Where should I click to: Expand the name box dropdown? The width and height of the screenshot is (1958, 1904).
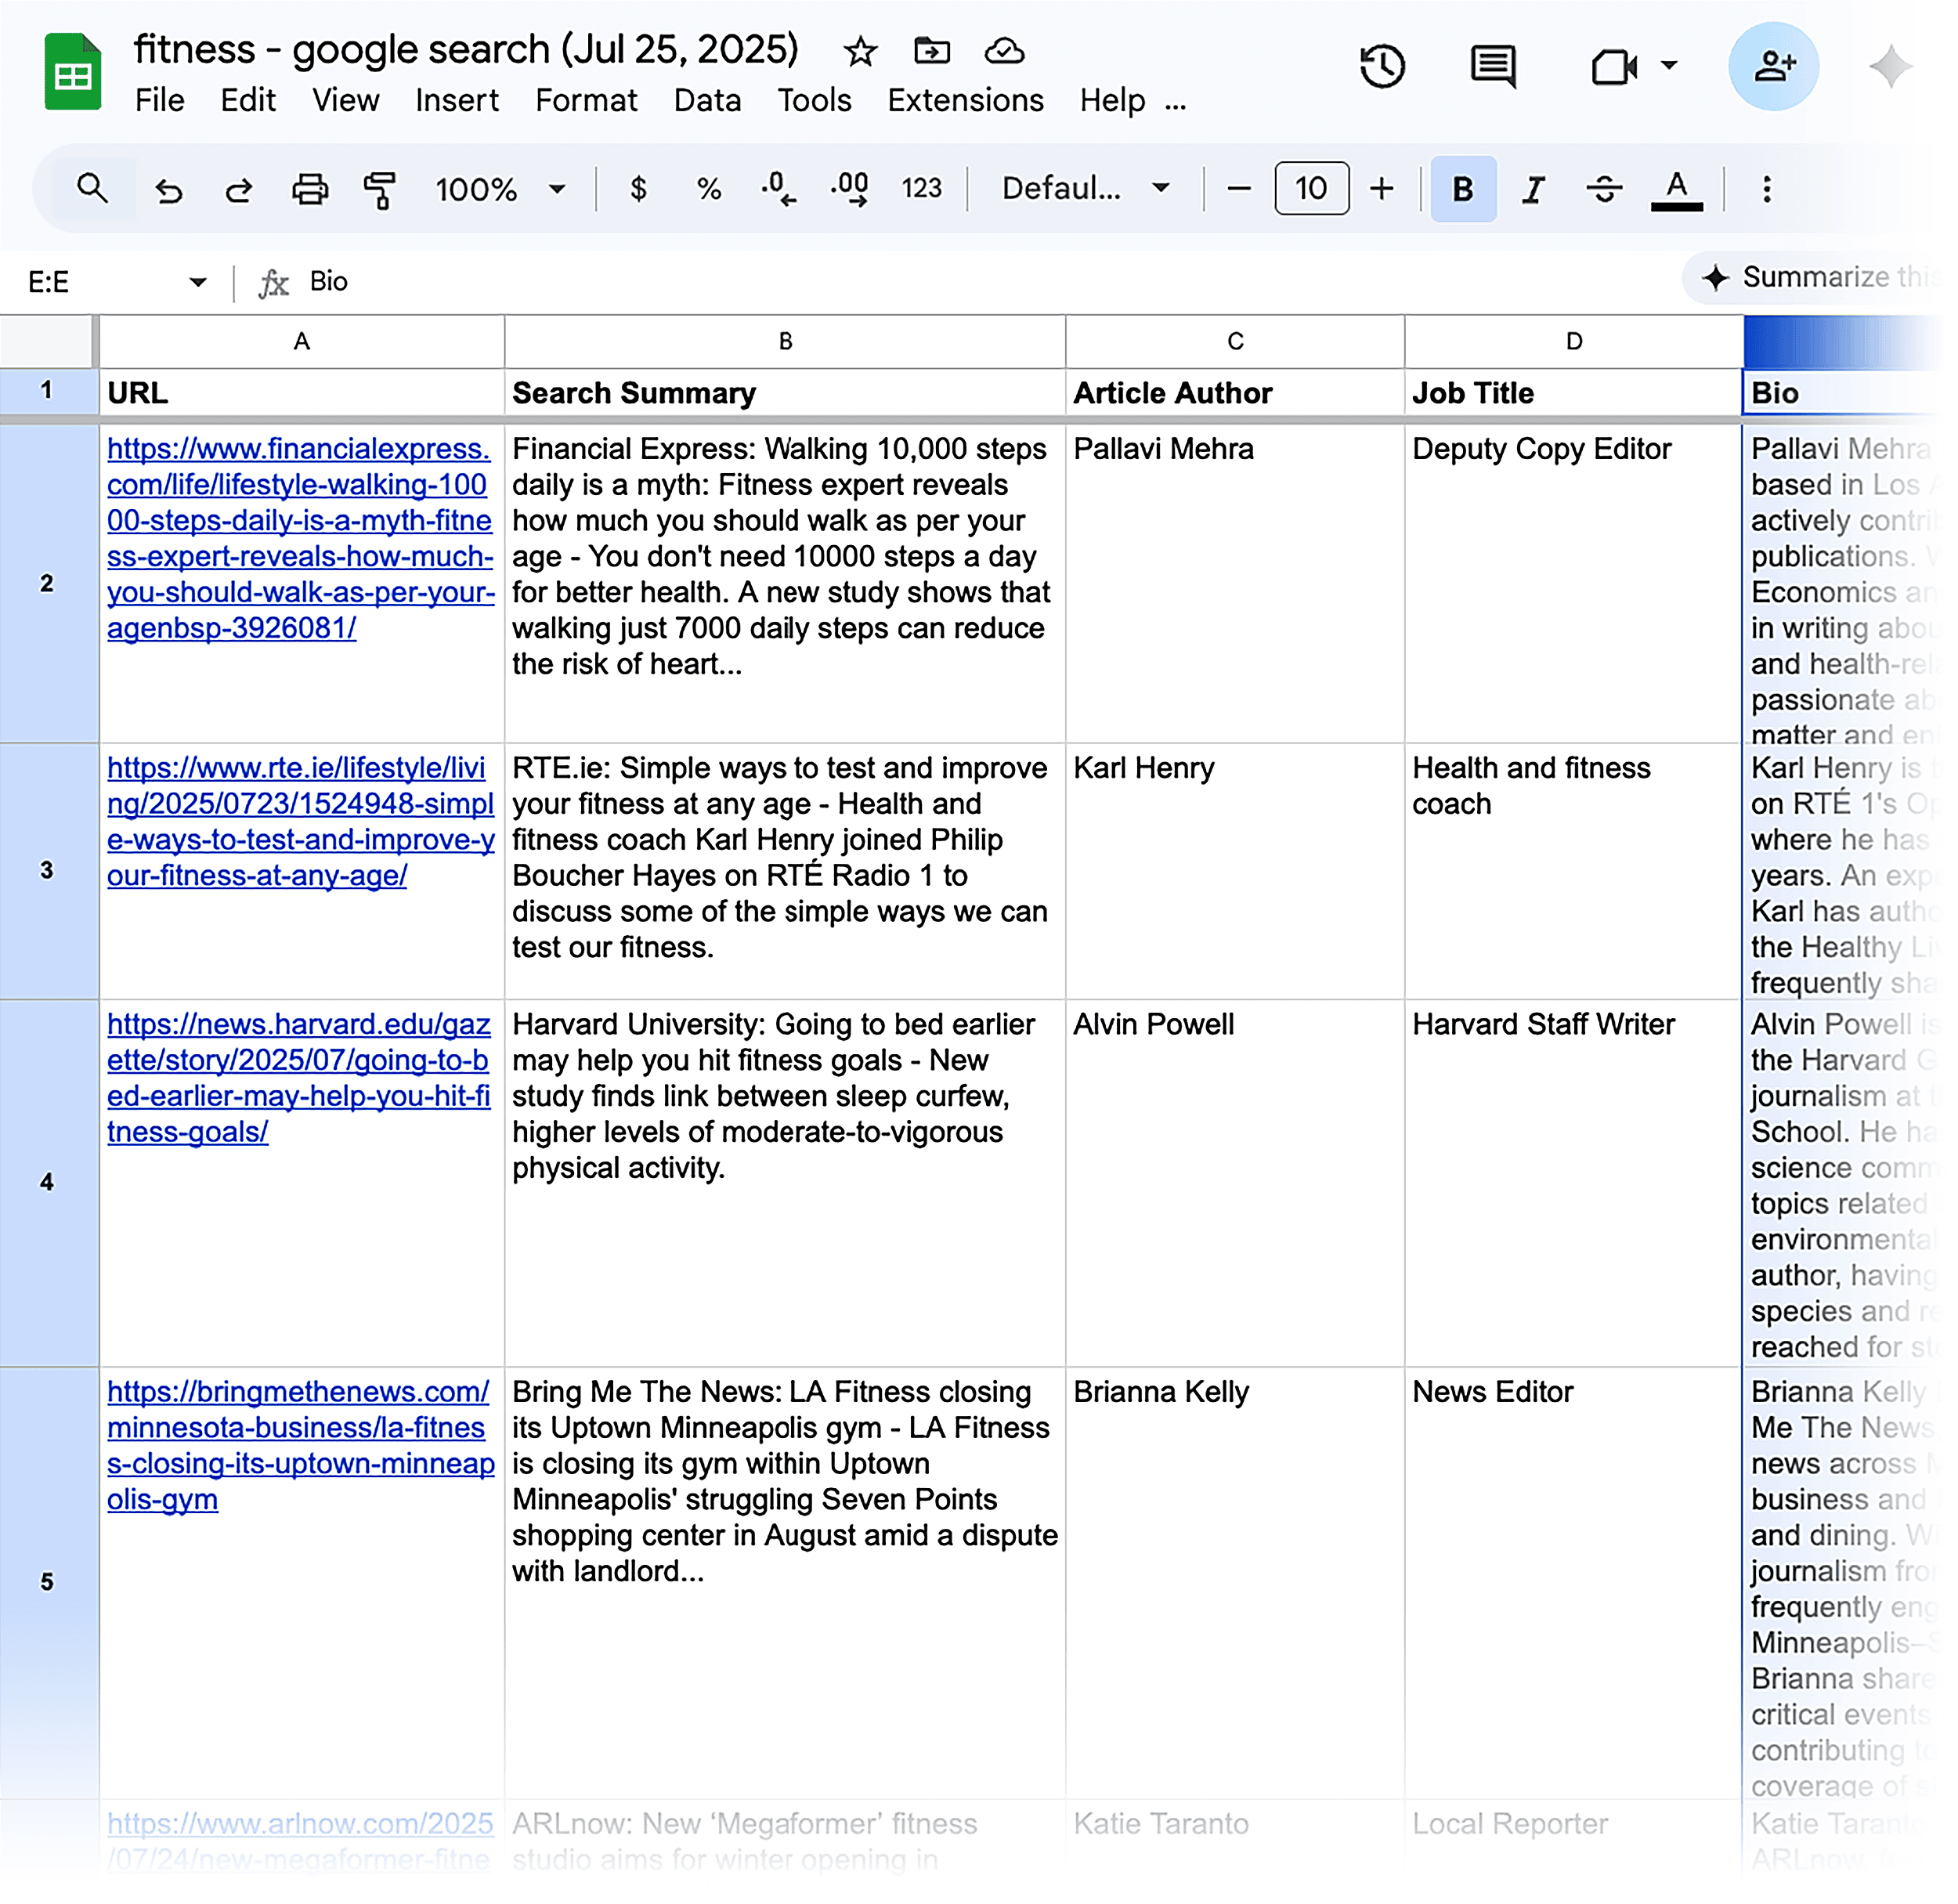[x=197, y=281]
